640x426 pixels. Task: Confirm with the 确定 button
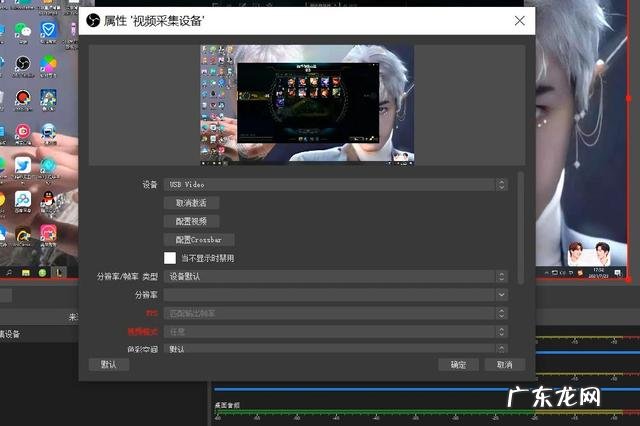[x=458, y=364]
